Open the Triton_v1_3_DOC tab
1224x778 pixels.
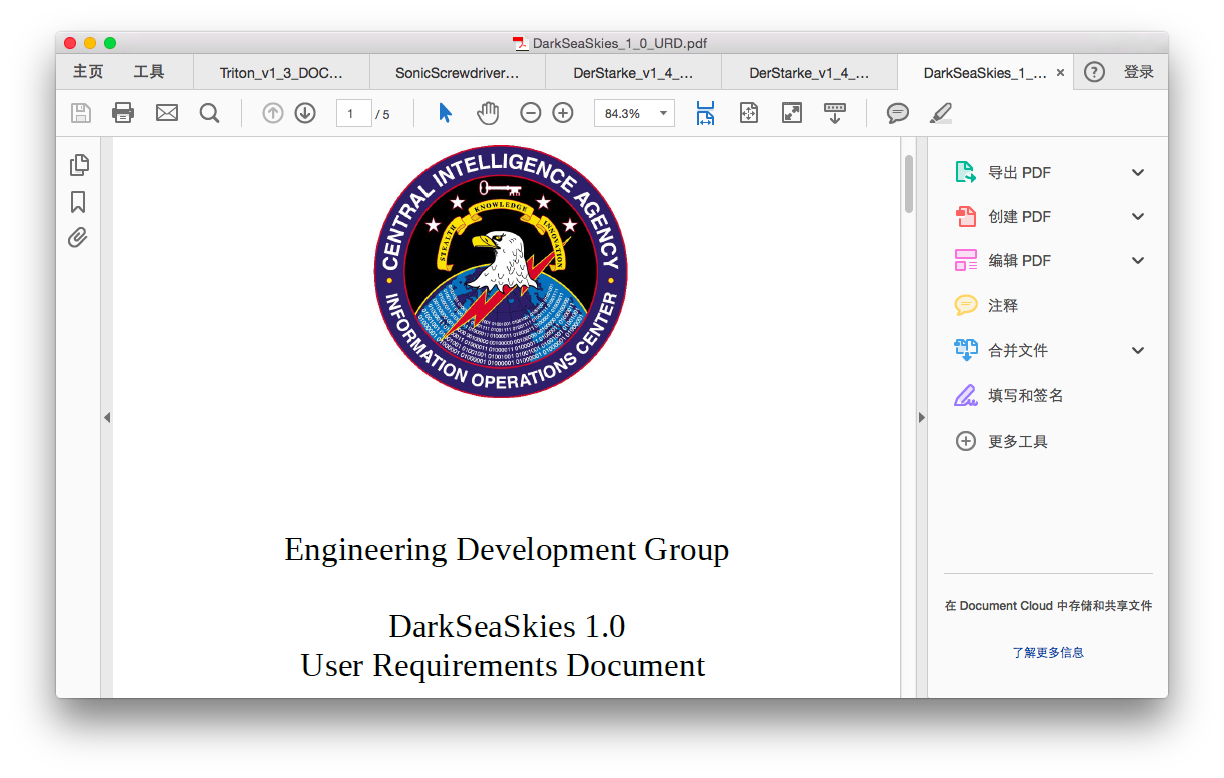coord(281,72)
